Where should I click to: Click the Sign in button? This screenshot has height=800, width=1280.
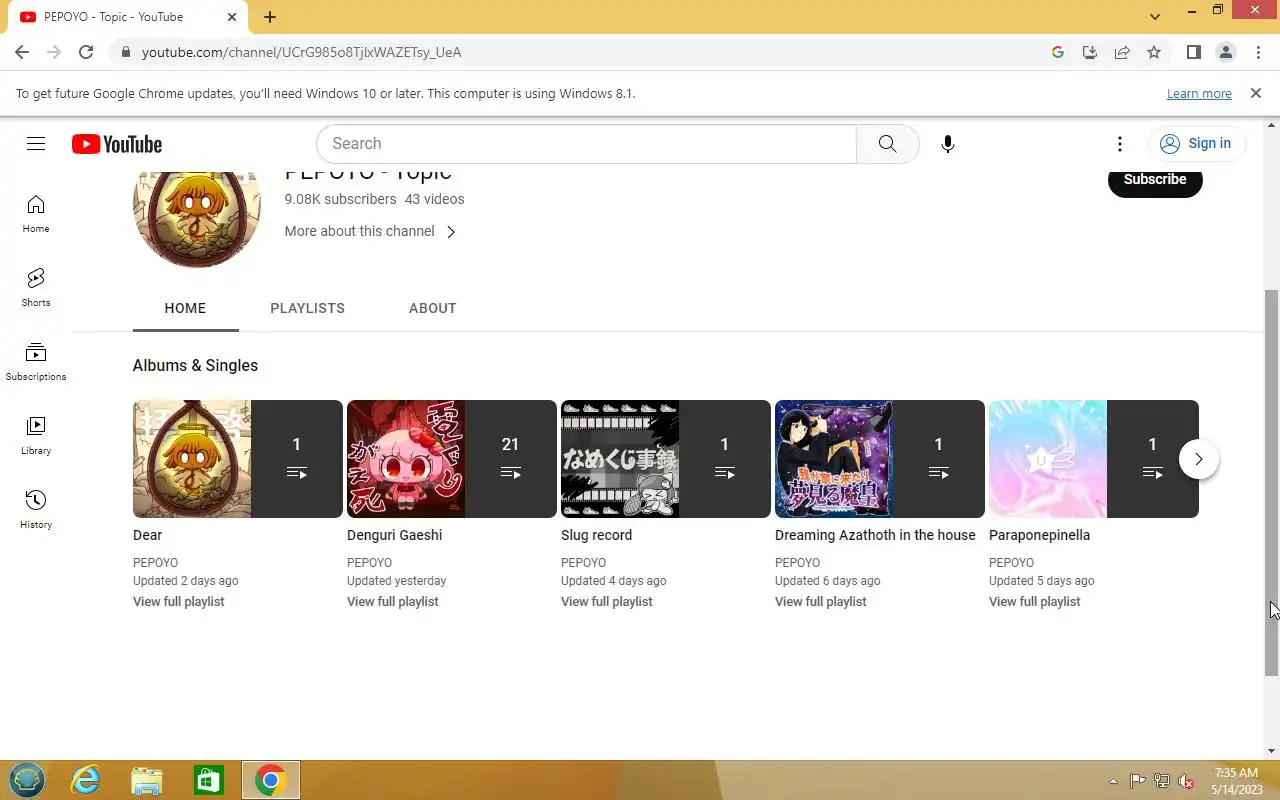[x=1196, y=144]
